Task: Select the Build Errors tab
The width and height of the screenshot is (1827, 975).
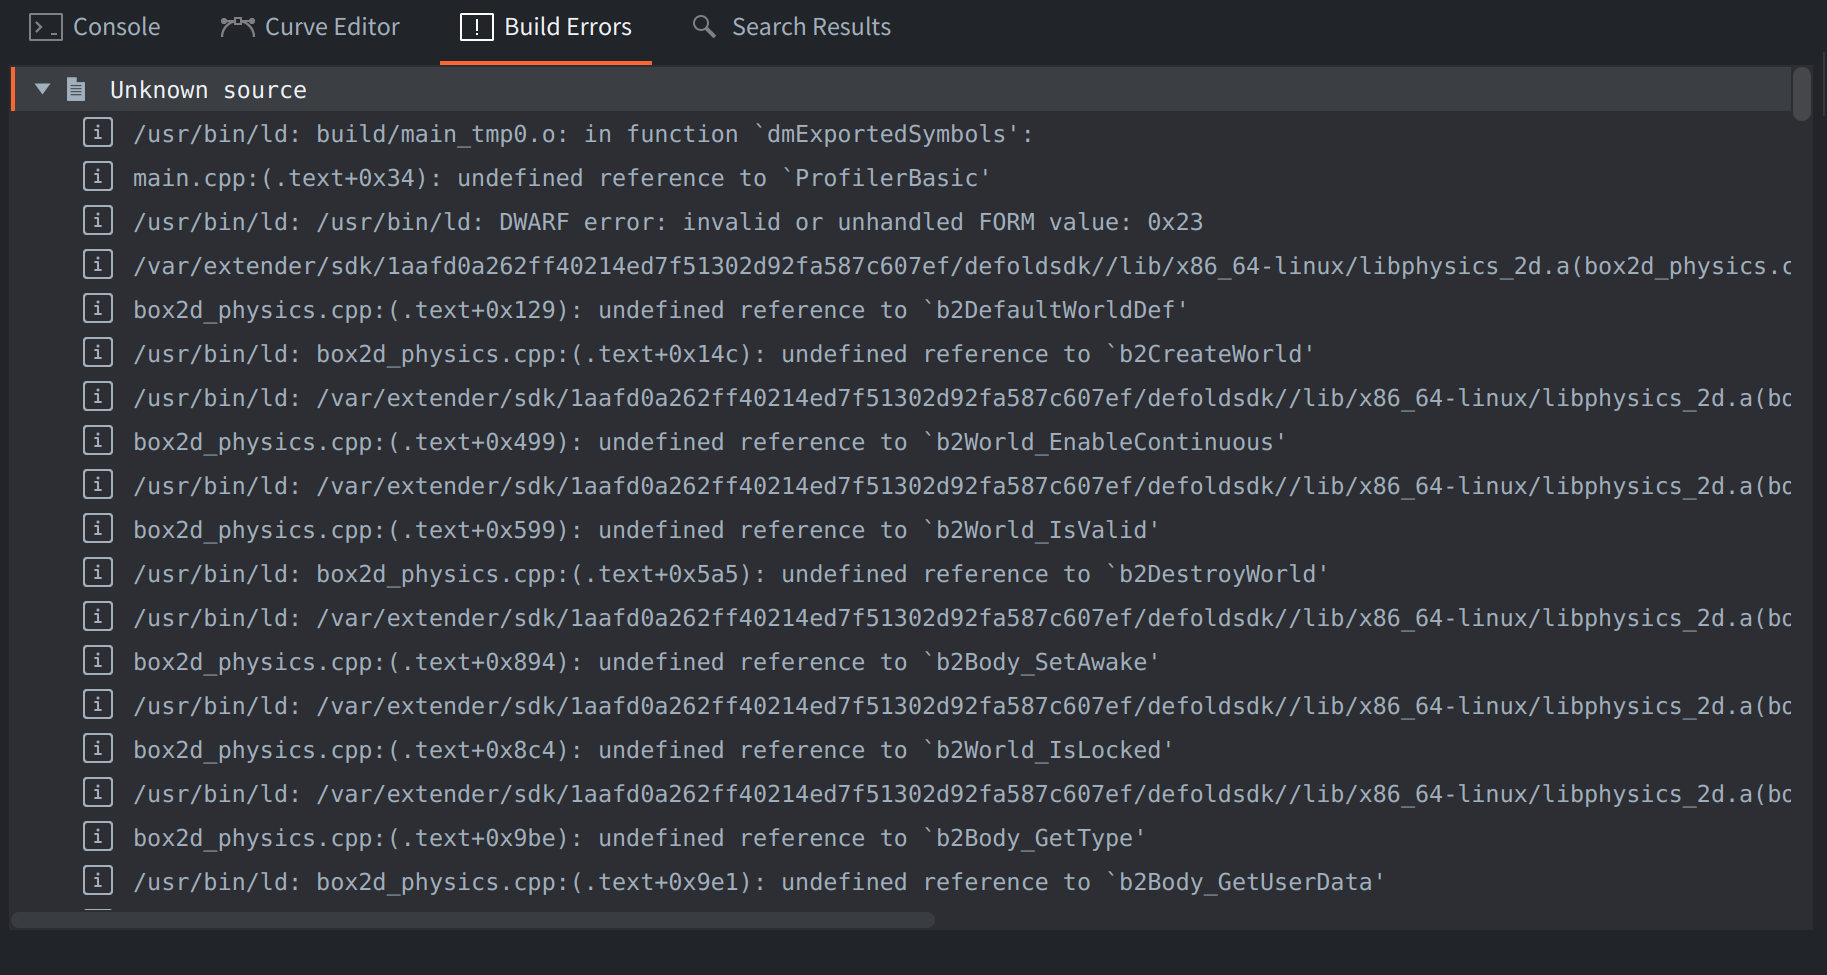Action: 546,27
